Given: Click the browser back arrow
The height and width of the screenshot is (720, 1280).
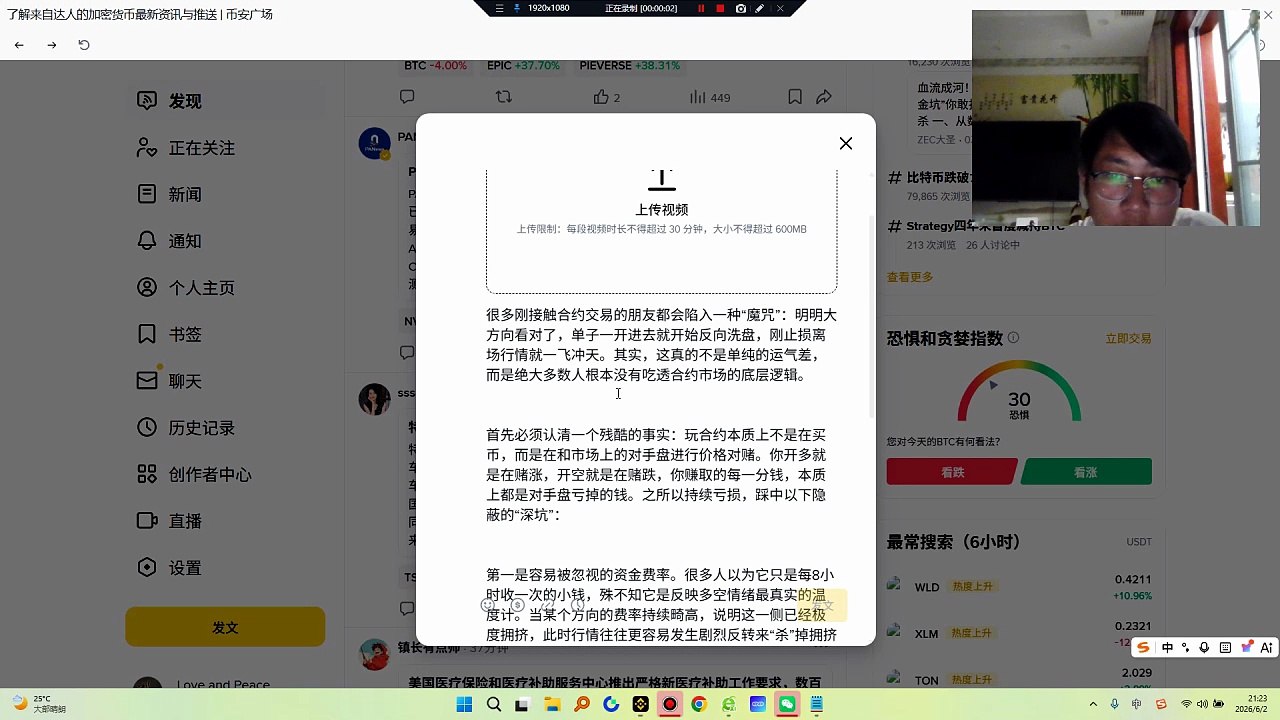Looking at the screenshot, I should (19, 45).
